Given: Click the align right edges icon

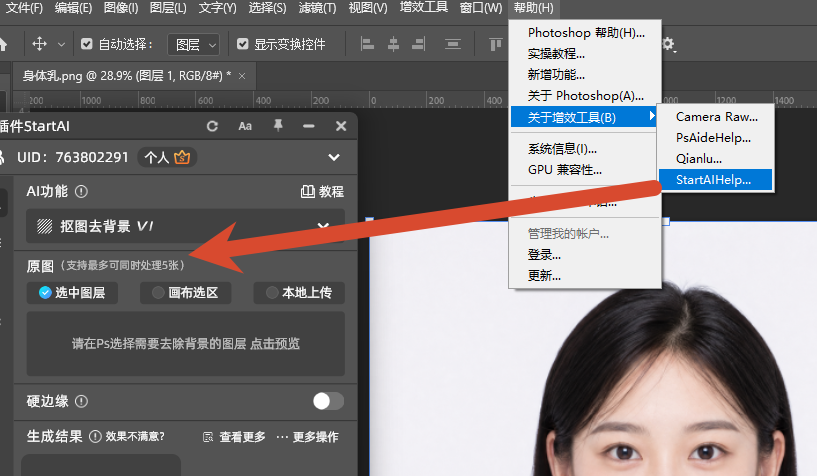Looking at the screenshot, I should [x=418, y=44].
